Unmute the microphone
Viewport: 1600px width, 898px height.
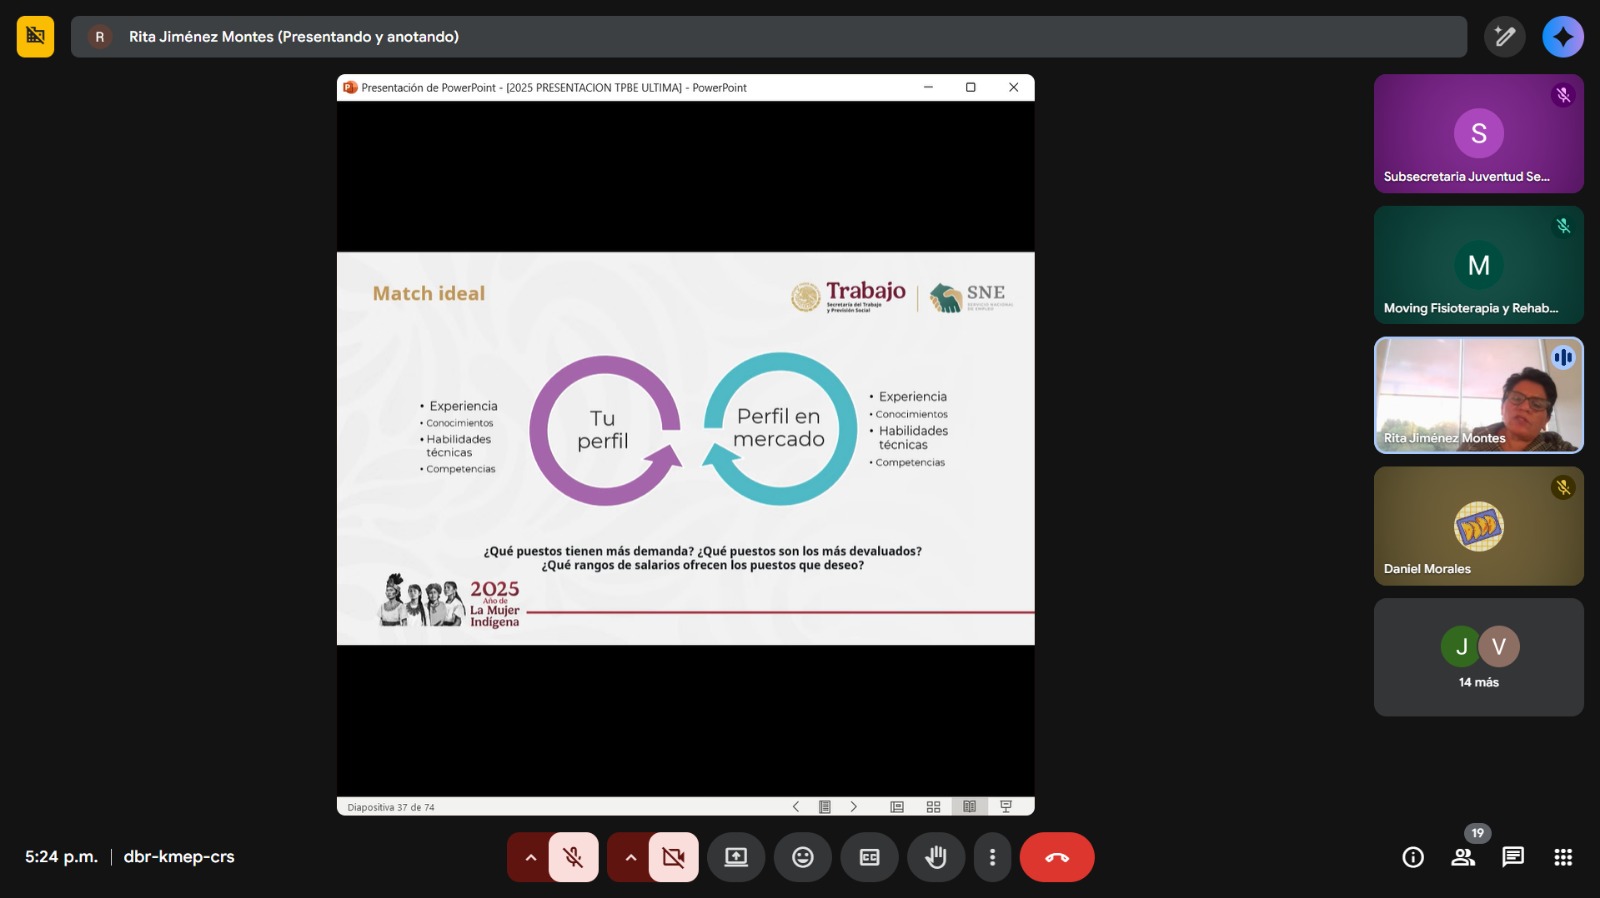pos(573,857)
